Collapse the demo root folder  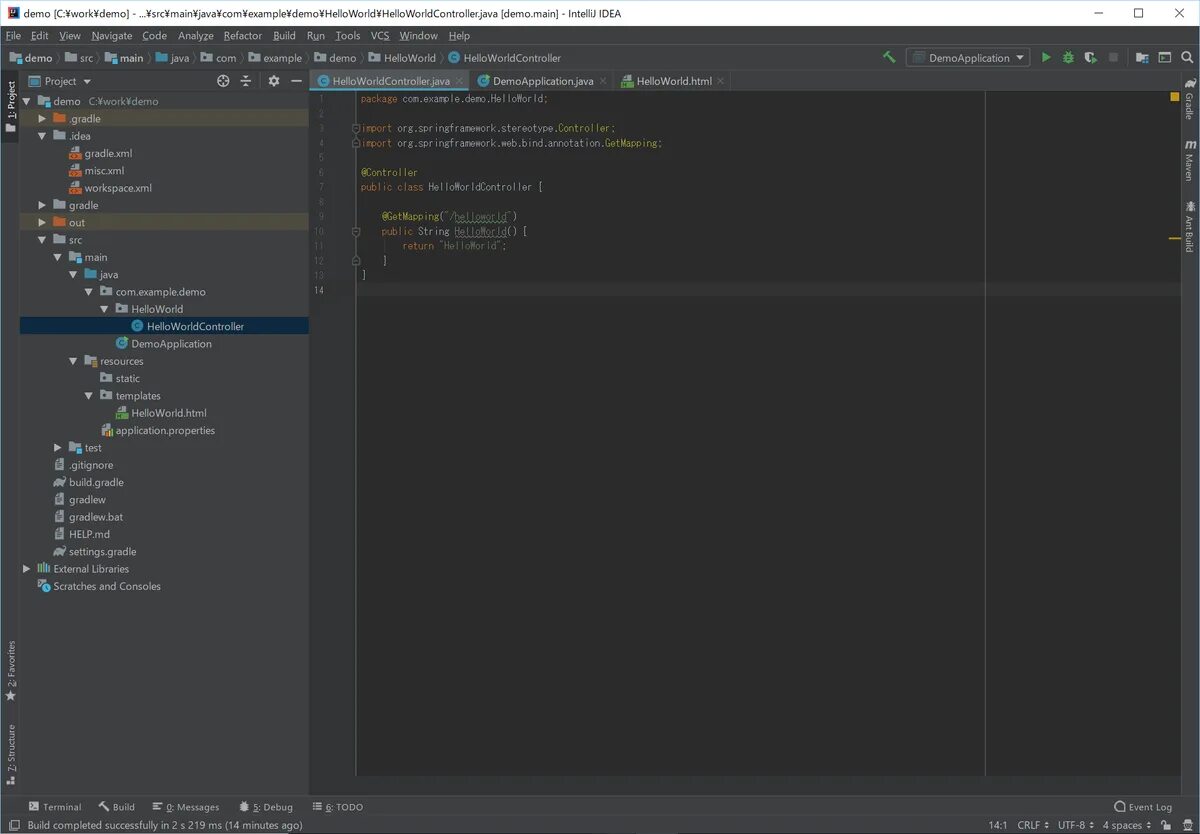click(x=27, y=101)
